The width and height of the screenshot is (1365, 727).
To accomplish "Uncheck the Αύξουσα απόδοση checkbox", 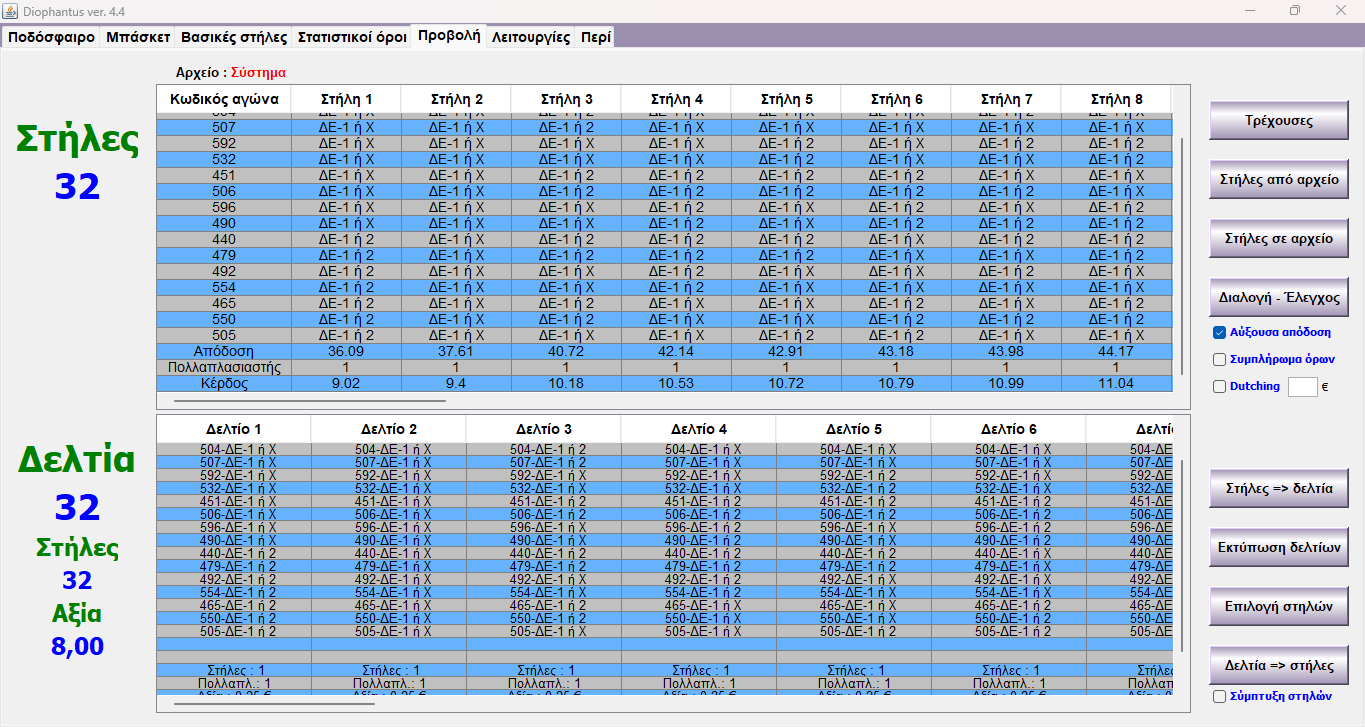I will [1219, 332].
